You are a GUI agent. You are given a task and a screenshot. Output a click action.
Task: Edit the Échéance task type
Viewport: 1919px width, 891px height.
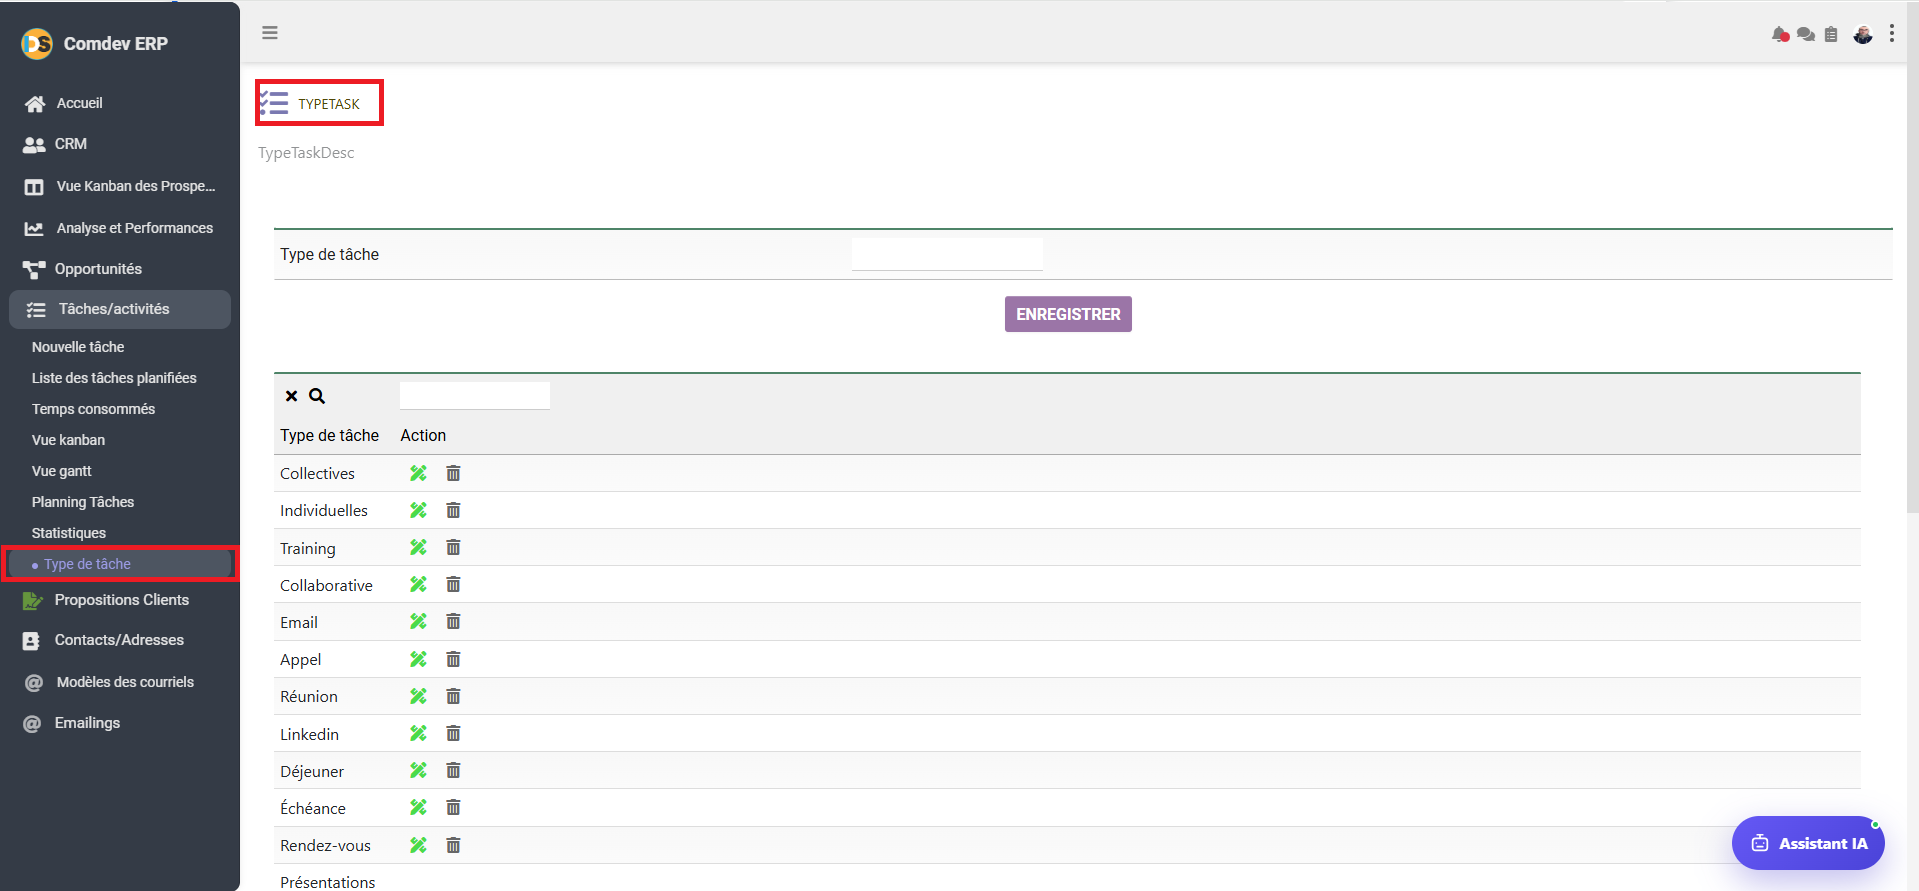(x=418, y=807)
